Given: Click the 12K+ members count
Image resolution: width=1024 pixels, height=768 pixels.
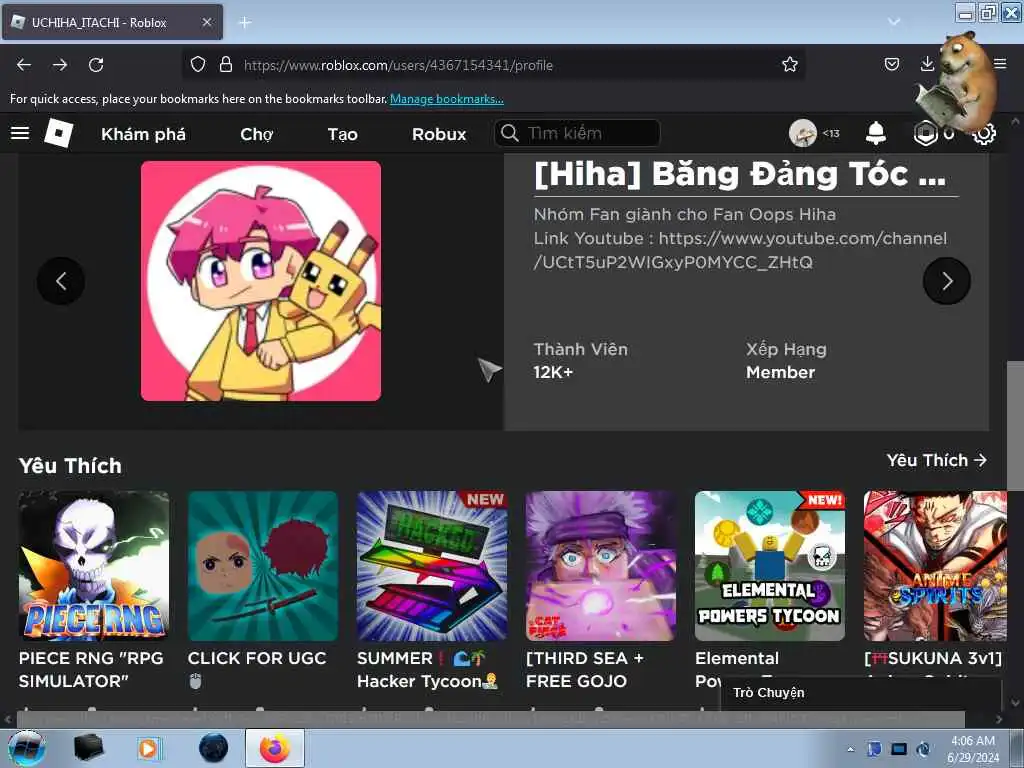Looking at the screenshot, I should point(553,372).
